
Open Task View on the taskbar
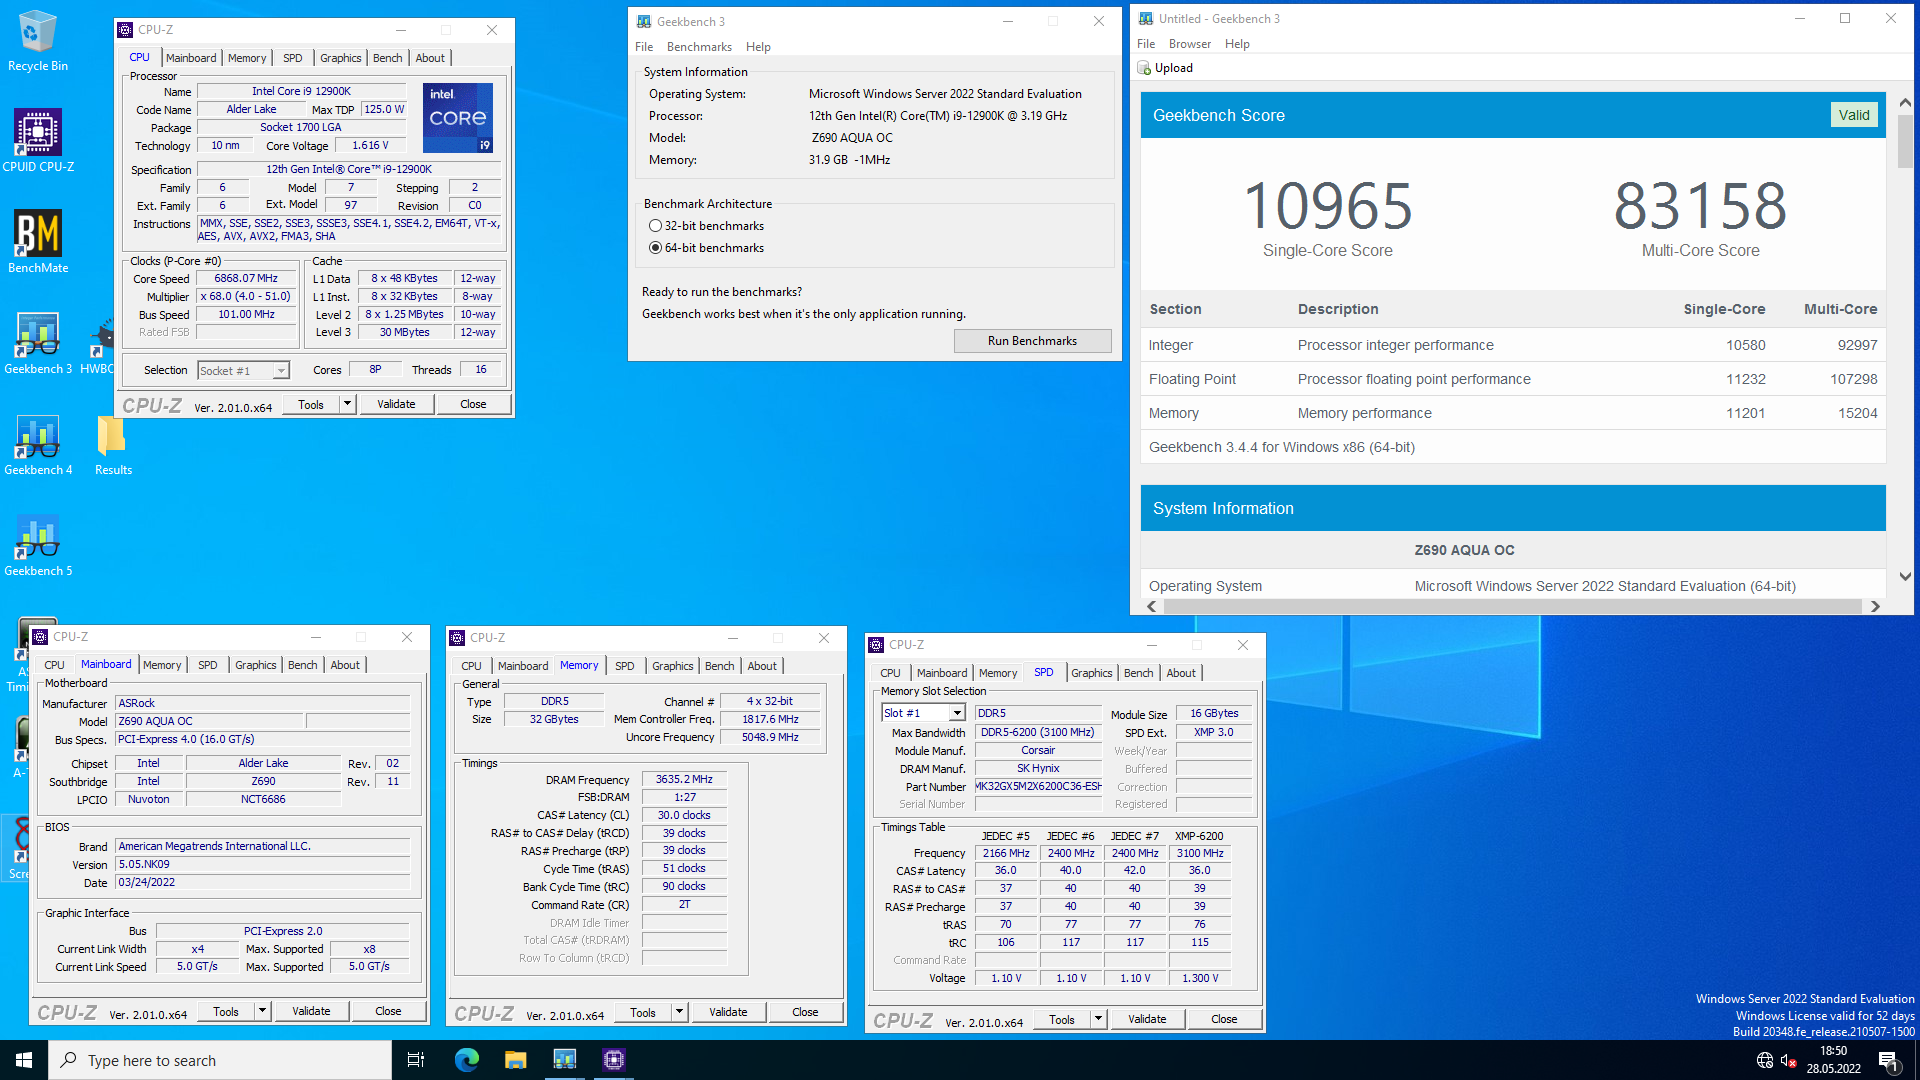point(416,1060)
